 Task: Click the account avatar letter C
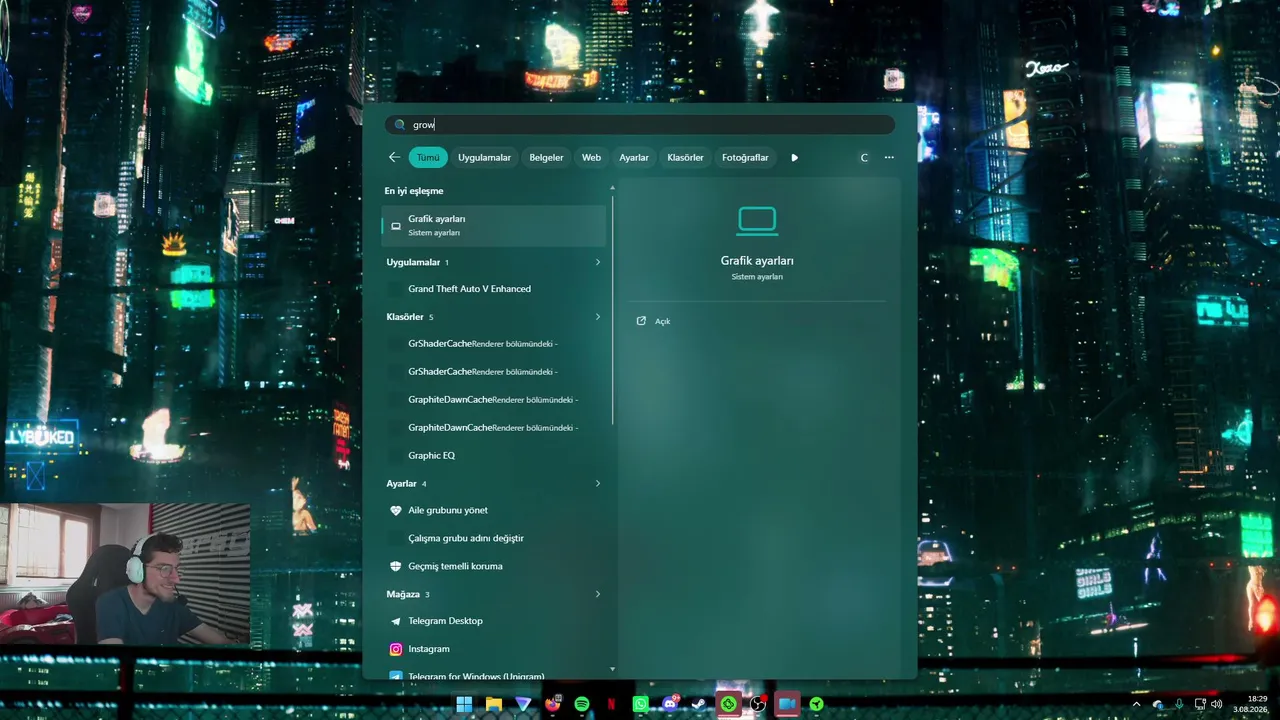pyautogui.click(x=864, y=157)
